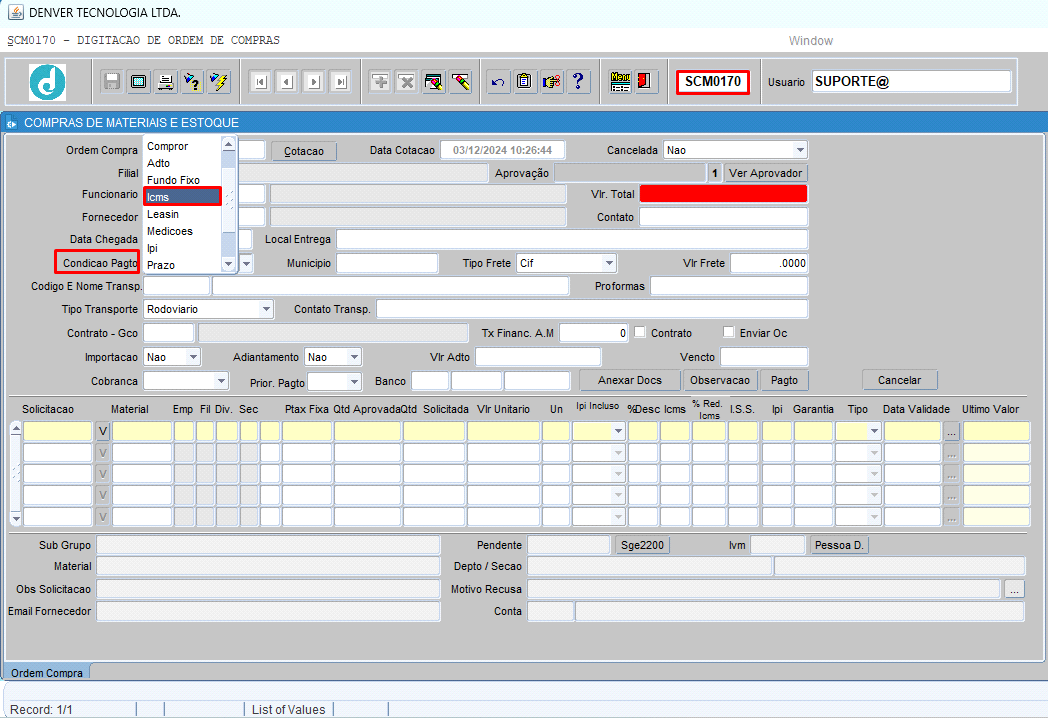
Task: Click the Java icon in the title bar
Action: 15,12
